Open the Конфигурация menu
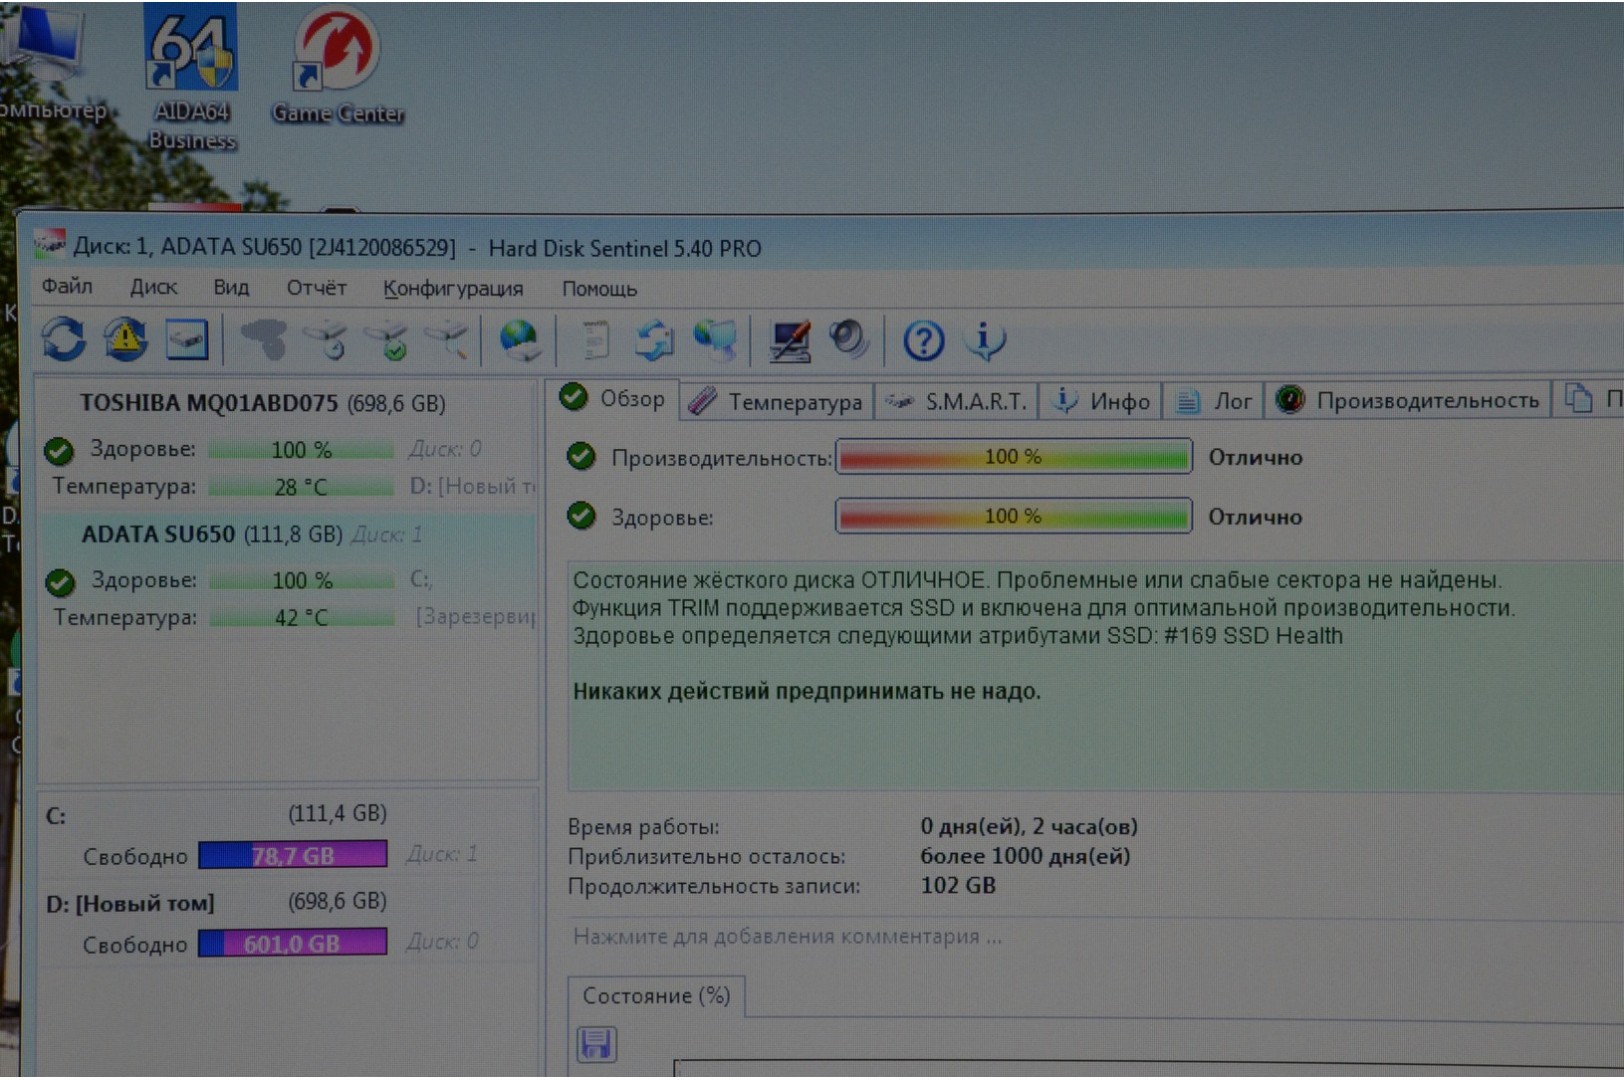This screenshot has width=1624, height=1080. coord(453,289)
